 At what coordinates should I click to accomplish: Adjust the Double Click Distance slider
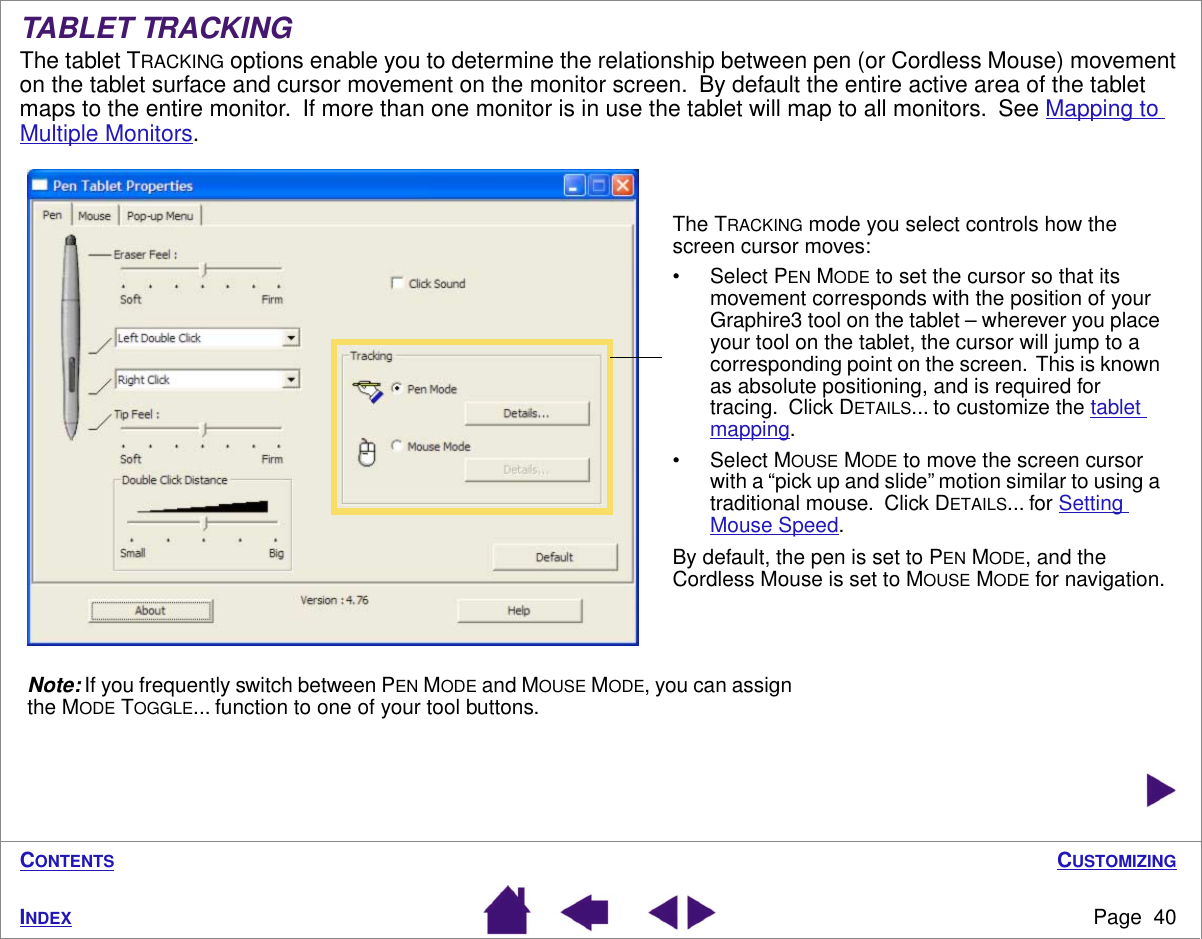point(206,522)
